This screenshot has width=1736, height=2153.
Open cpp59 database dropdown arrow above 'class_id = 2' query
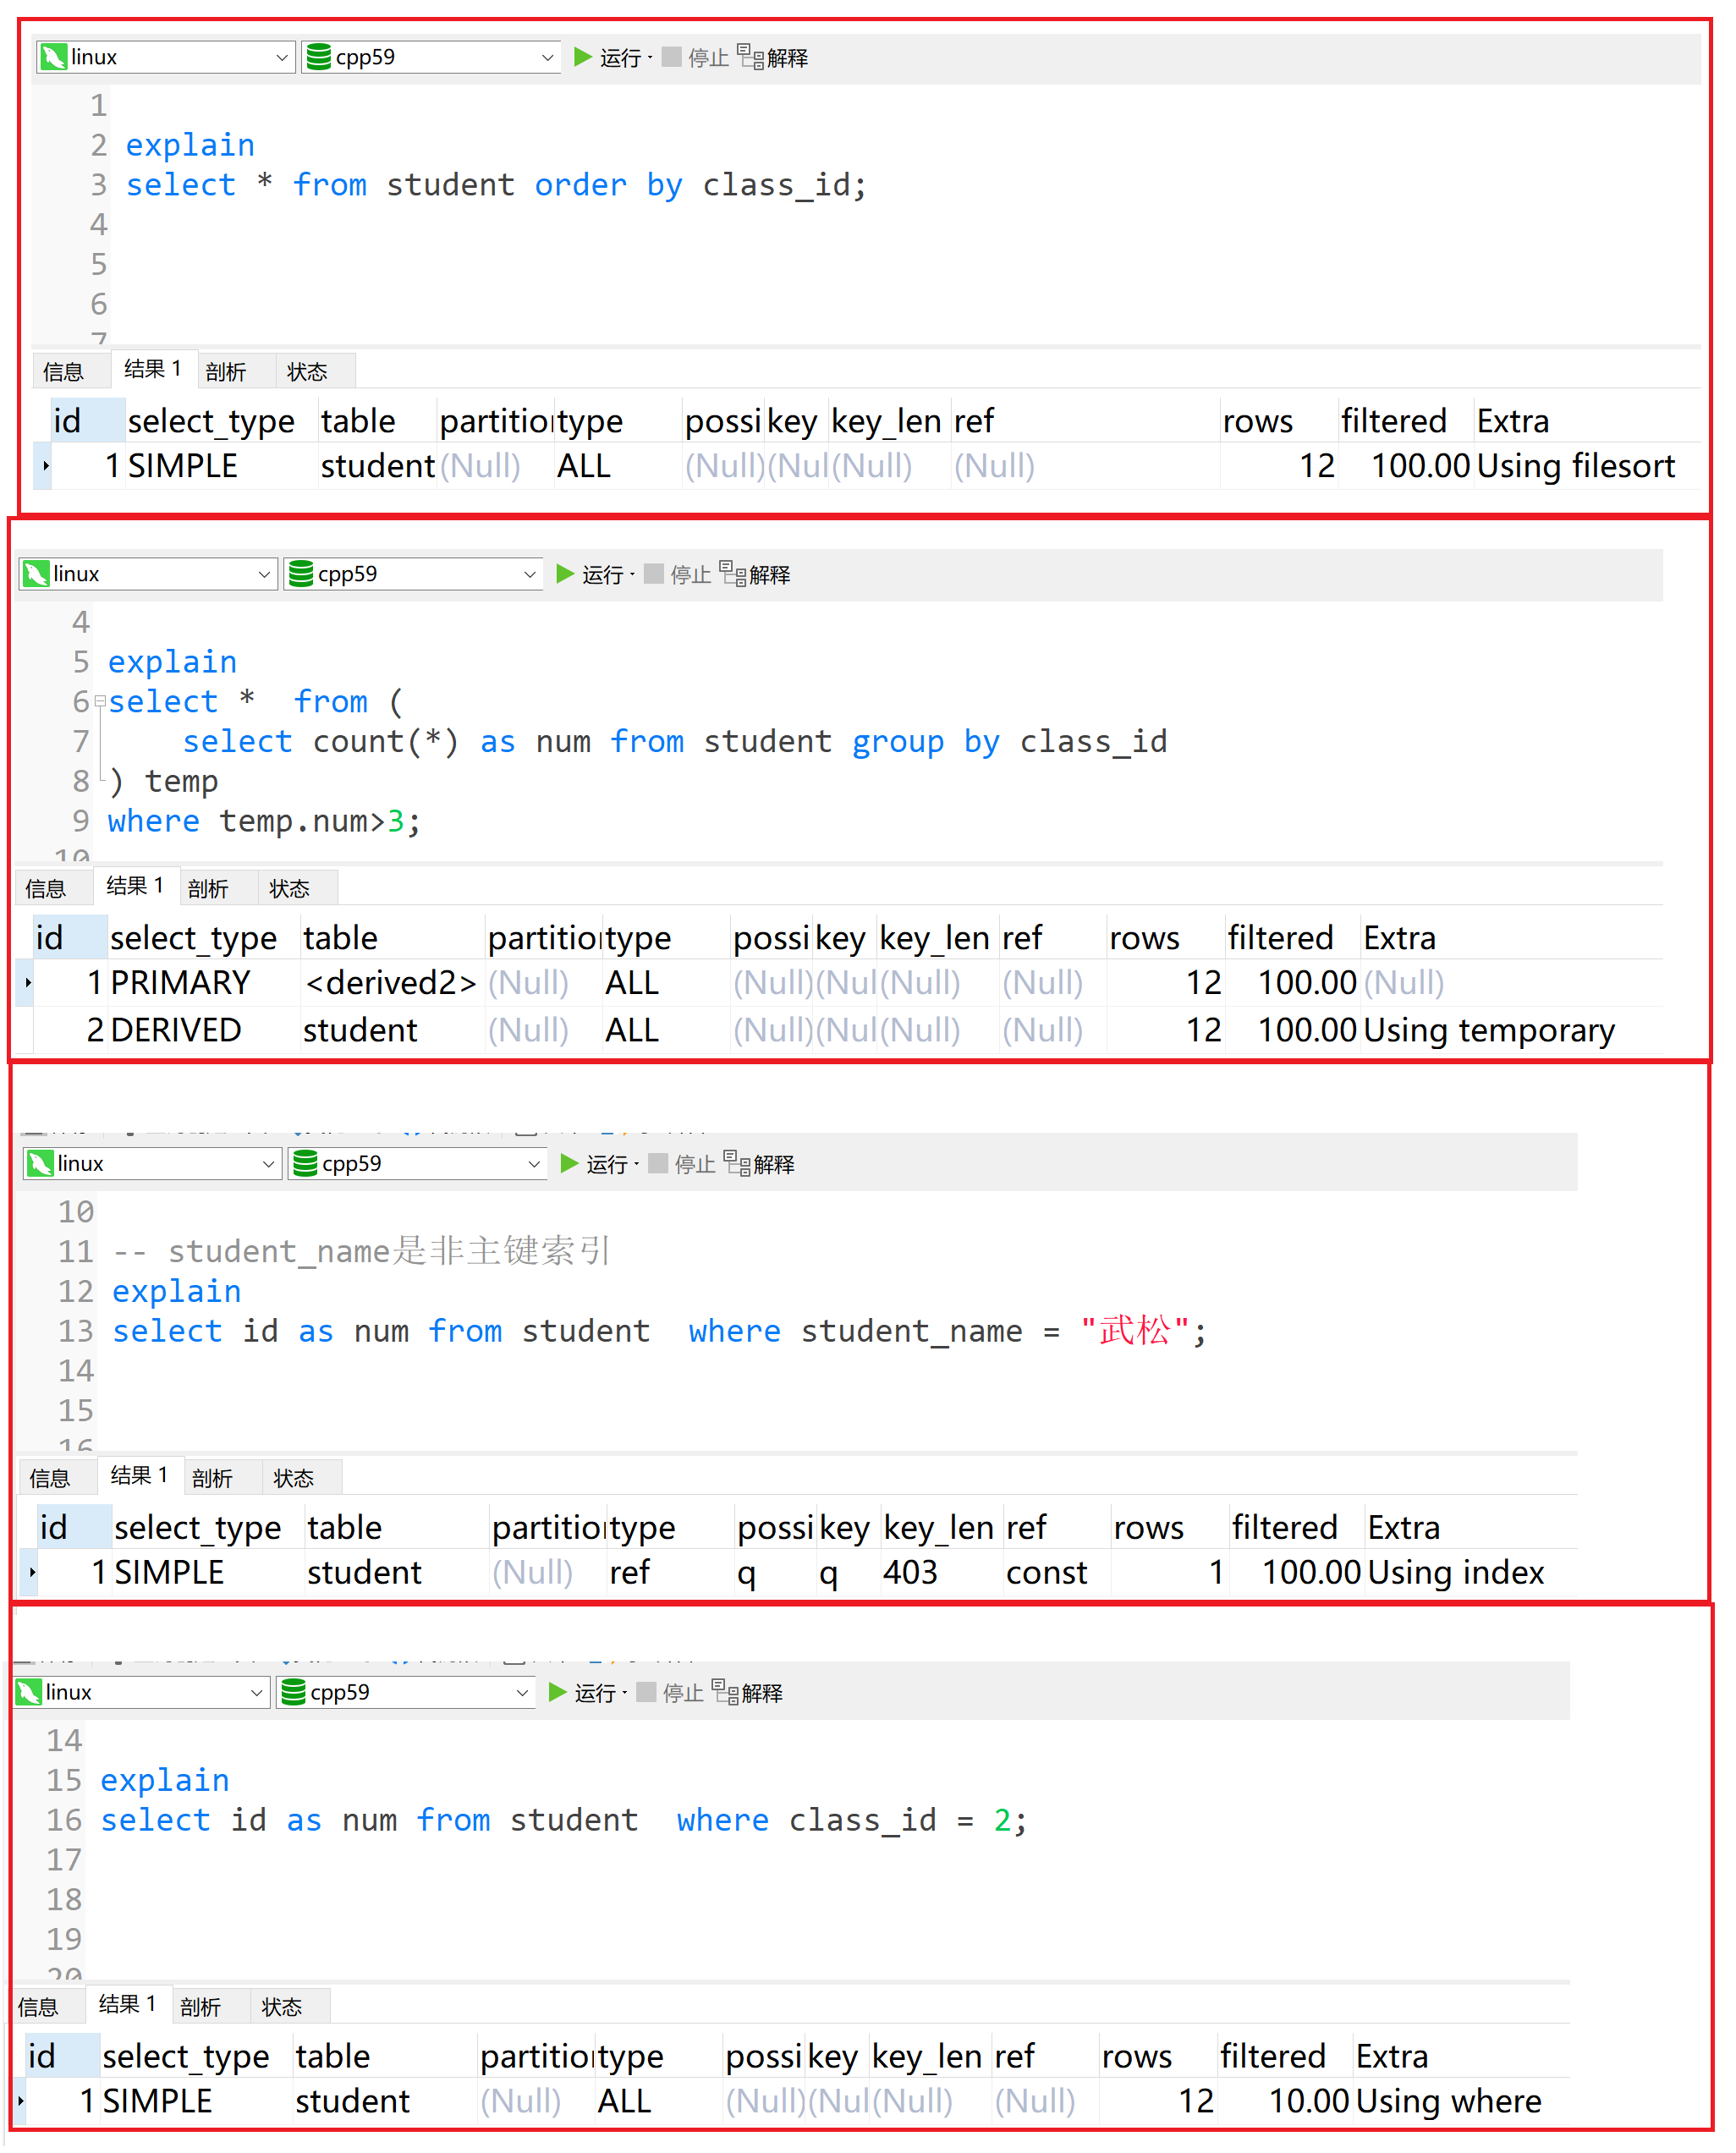(521, 1694)
